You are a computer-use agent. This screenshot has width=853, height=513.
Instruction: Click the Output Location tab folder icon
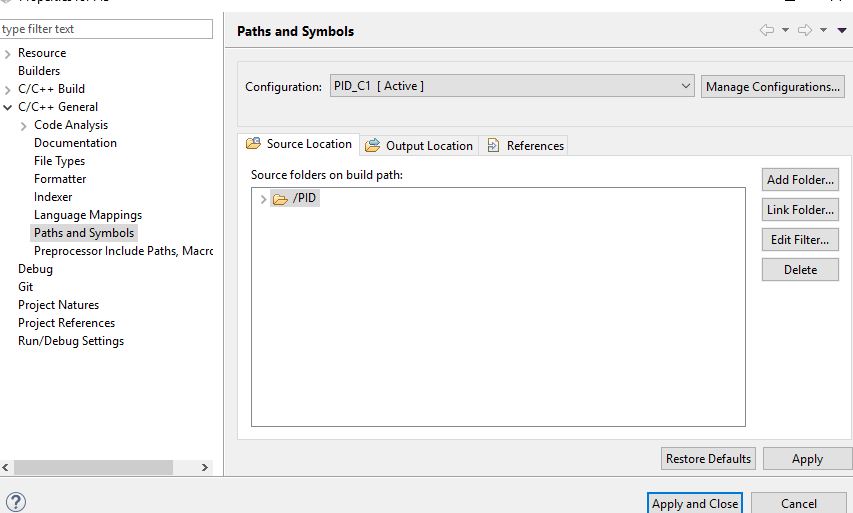click(373, 145)
